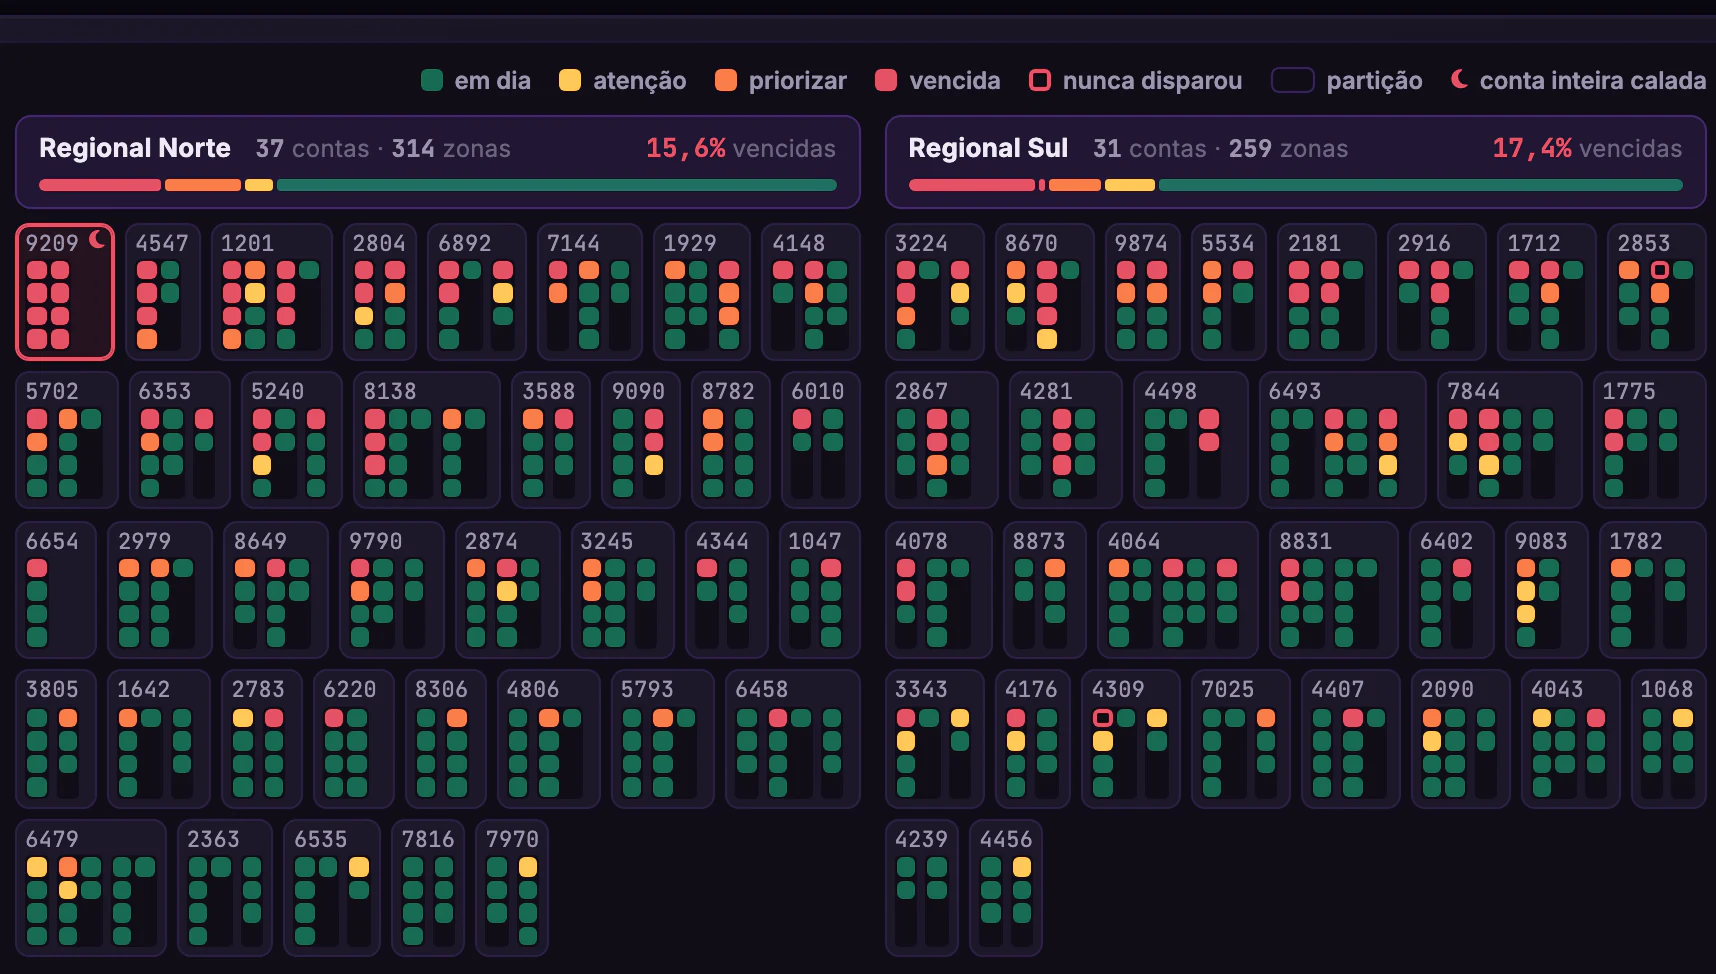Click the 'em dia' green legend swatch
The height and width of the screenshot is (974, 1716).
pyautogui.click(x=432, y=80)
